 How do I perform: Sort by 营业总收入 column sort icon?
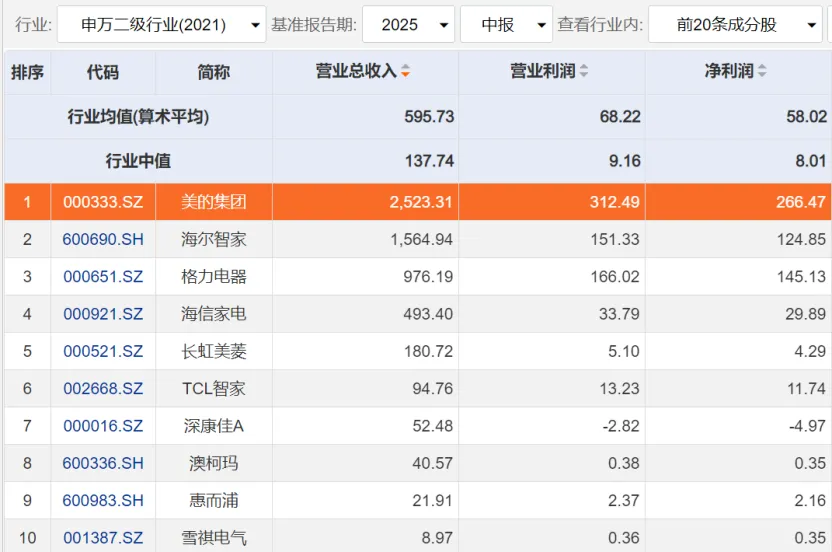click(x=405, y=72)
